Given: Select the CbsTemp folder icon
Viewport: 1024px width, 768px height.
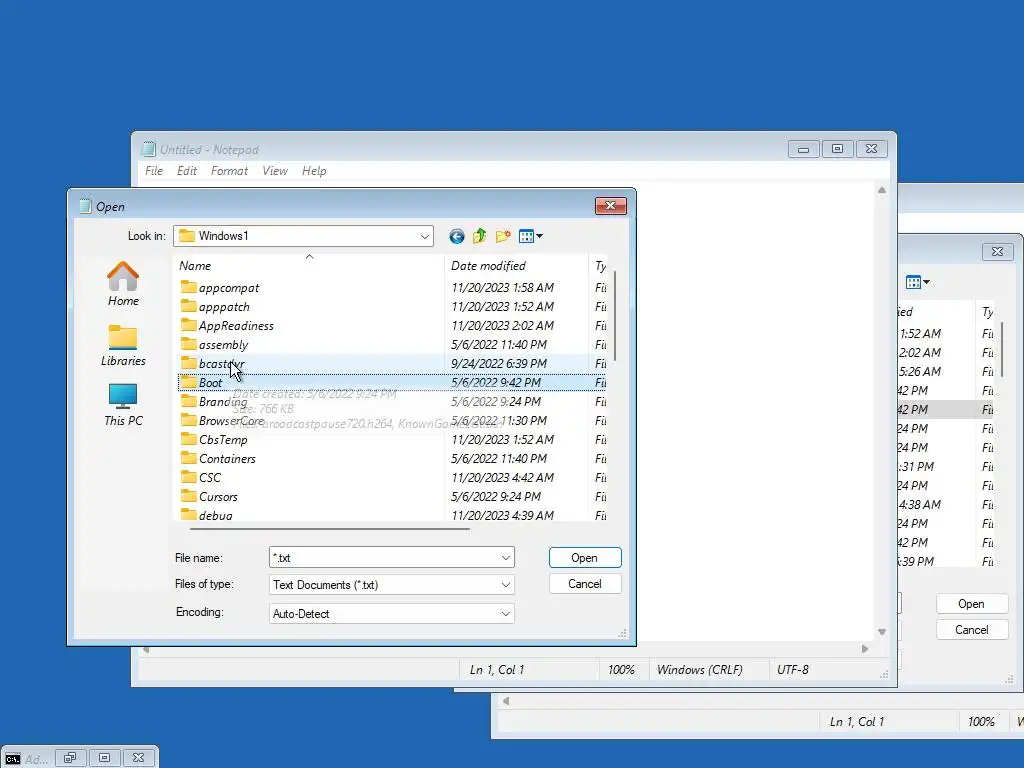Looking at the screenshot, I should tap(189, 440).
